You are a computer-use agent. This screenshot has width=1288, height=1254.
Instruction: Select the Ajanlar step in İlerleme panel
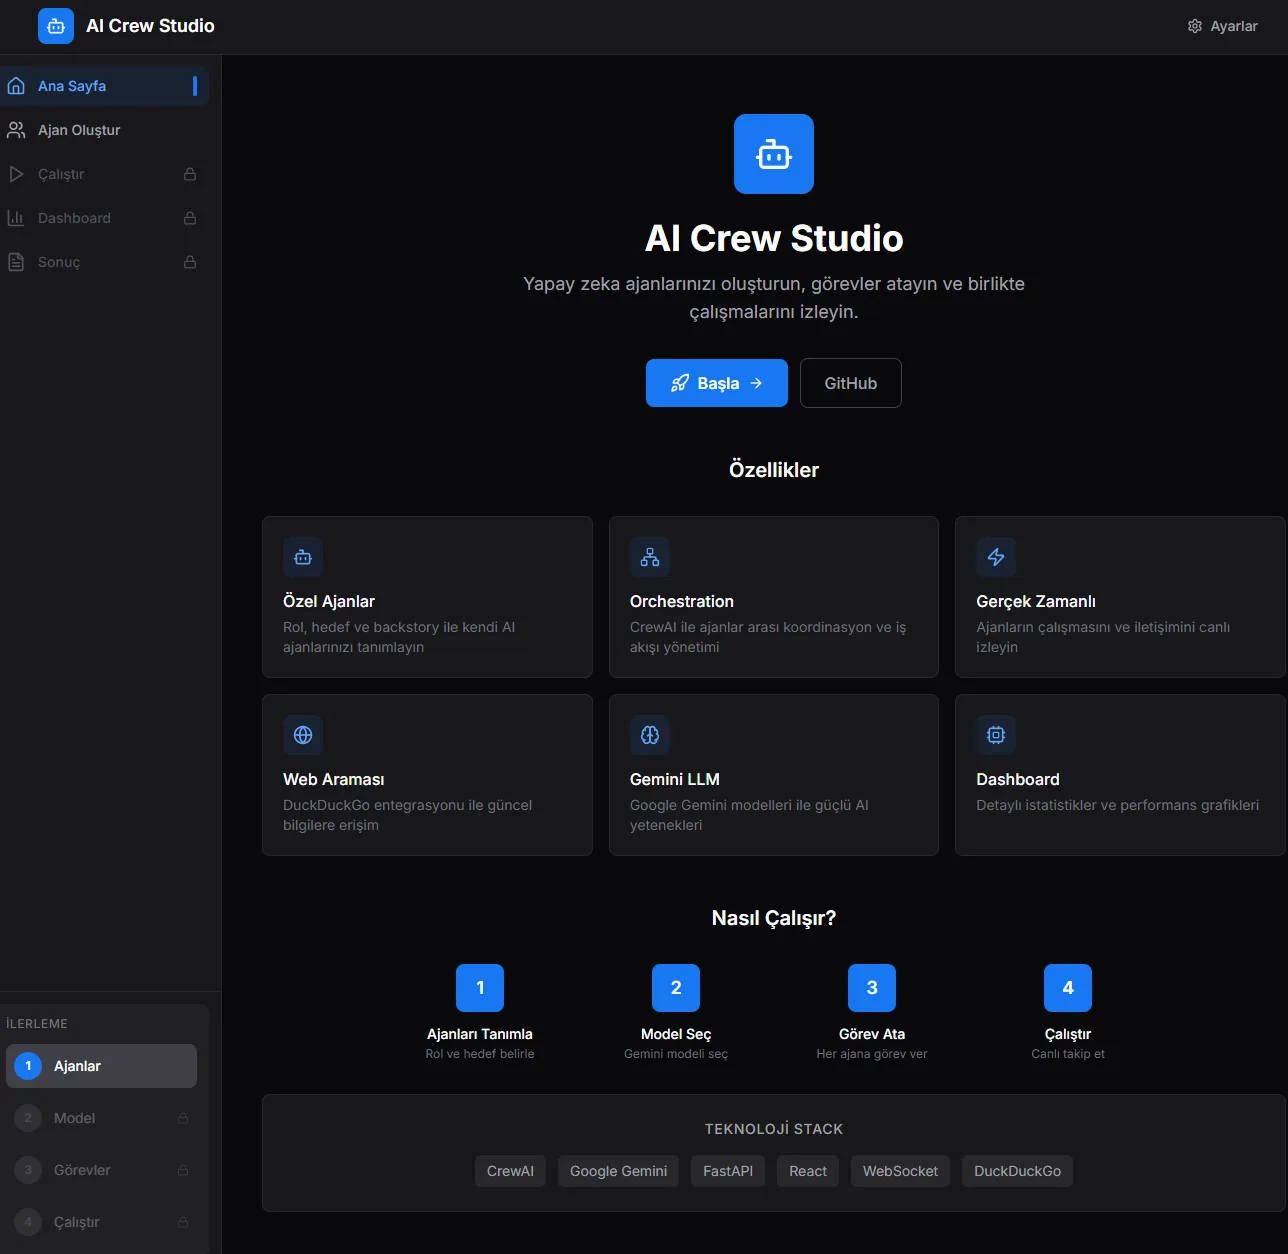(101, 1066)
